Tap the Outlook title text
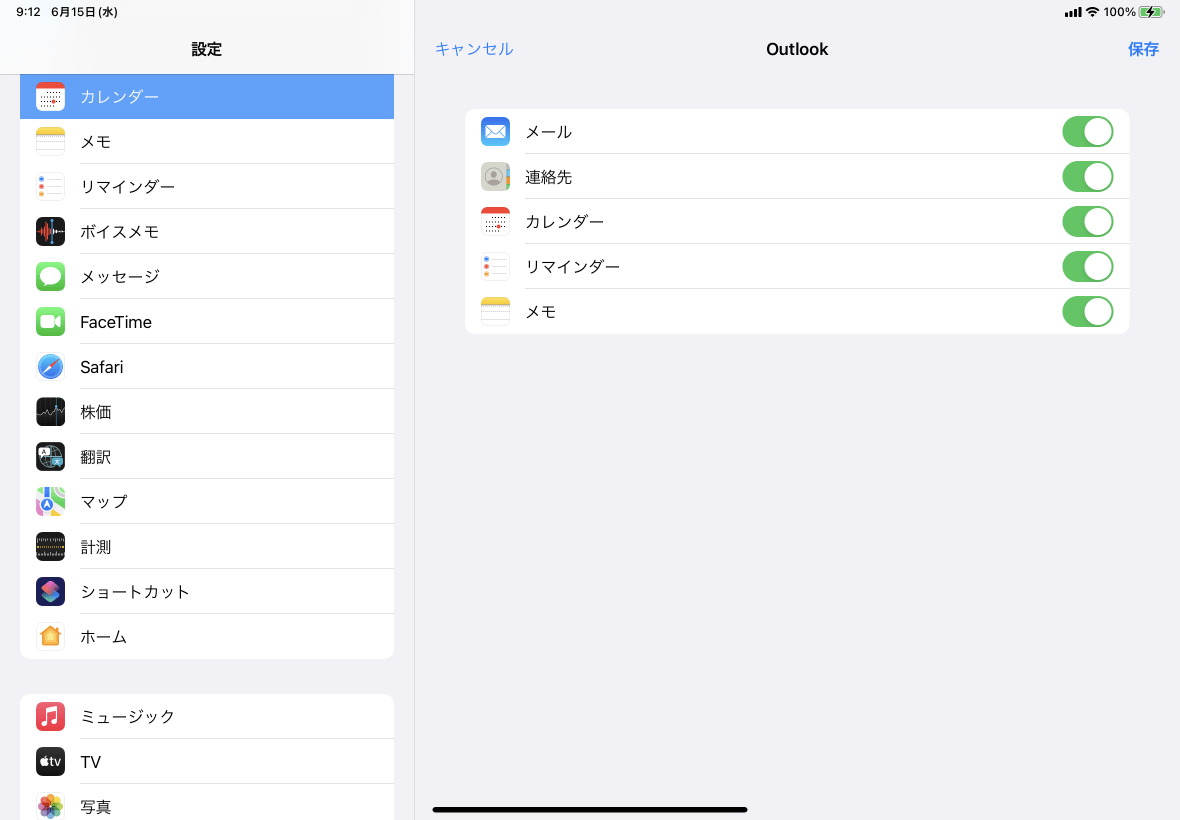 797,49
